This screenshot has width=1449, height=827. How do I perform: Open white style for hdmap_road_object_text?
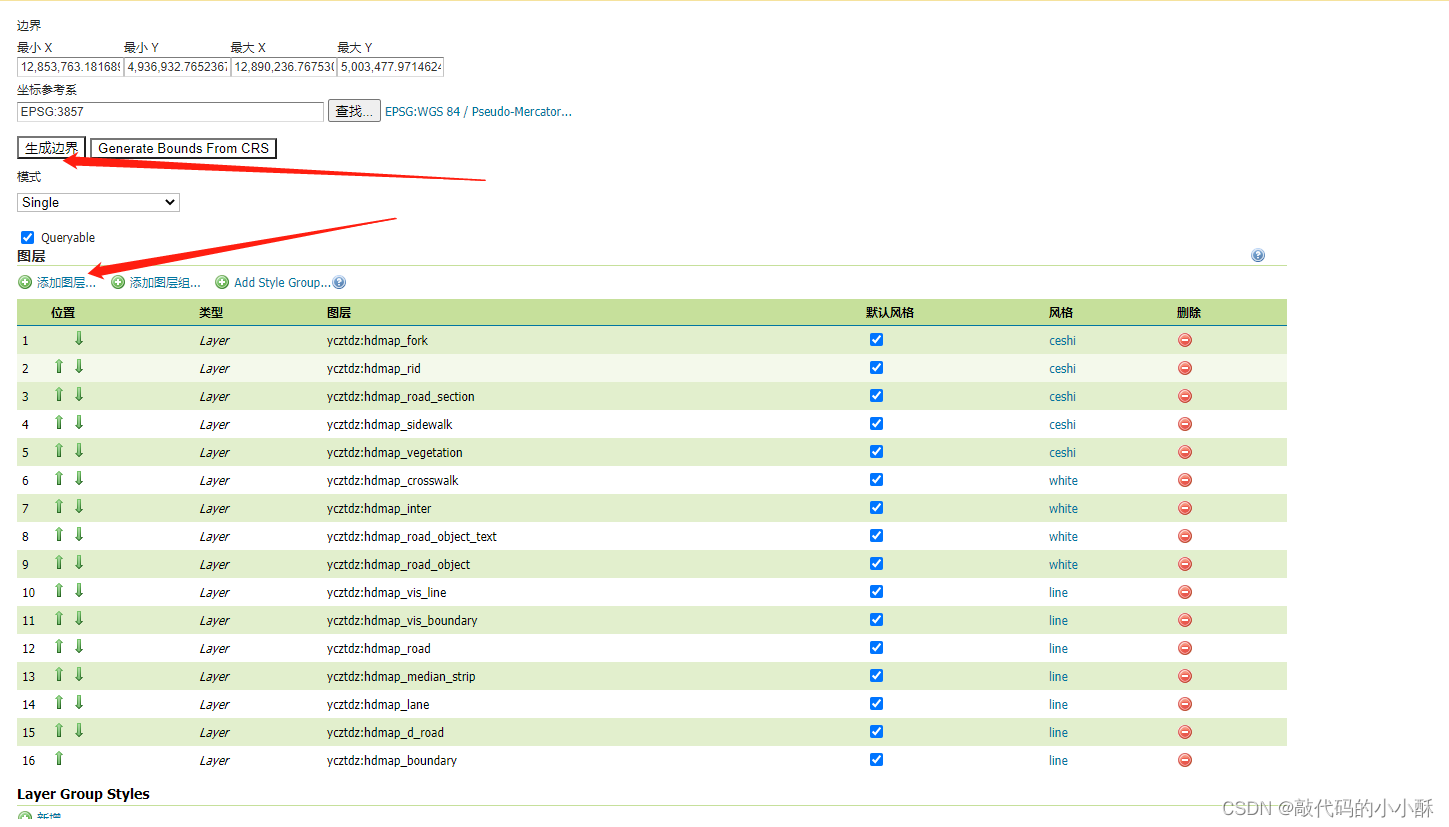(1063, 536)
